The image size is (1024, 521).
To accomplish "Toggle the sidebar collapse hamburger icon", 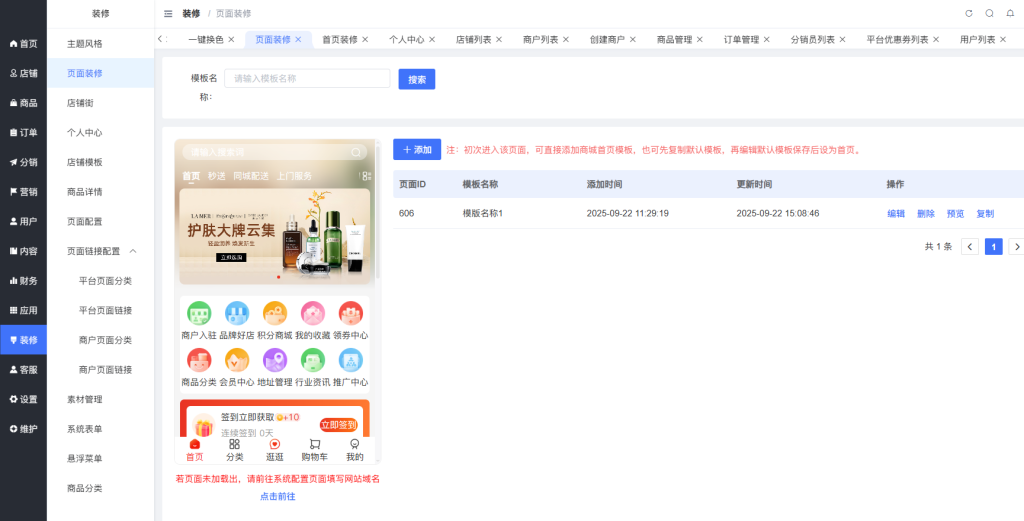I will (168, 13).
